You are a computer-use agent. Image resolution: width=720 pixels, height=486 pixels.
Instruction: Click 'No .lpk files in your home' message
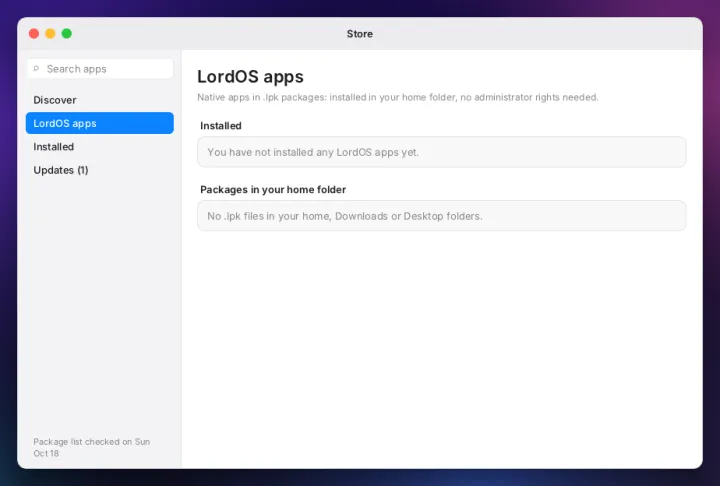(x=345, y=216)
